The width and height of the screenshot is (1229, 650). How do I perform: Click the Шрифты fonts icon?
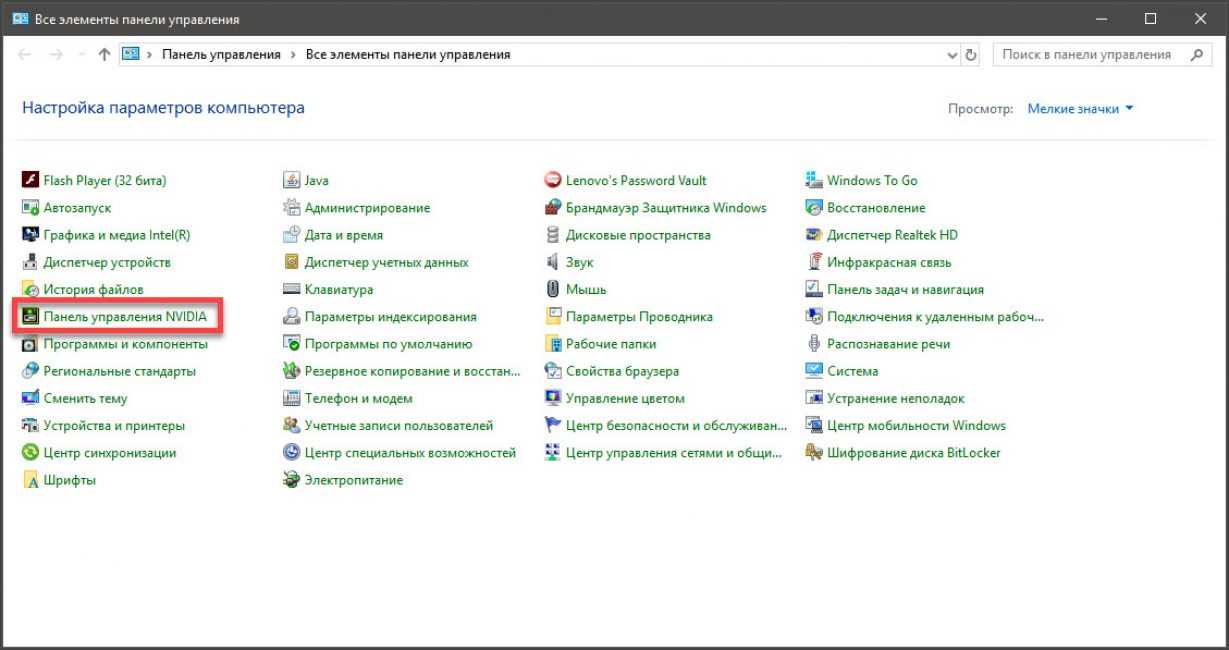pyautogui.click(x=30, y=481)
